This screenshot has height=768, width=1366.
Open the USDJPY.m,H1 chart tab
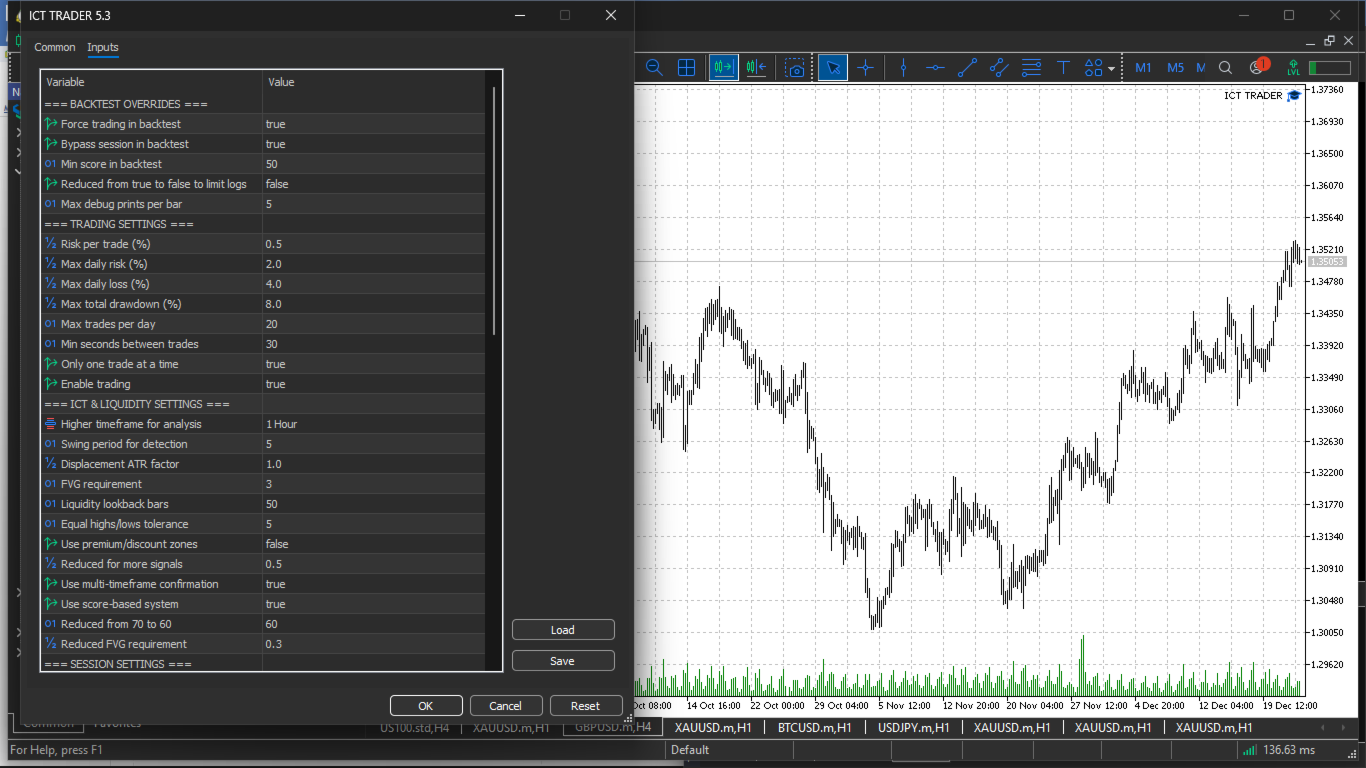914,728
